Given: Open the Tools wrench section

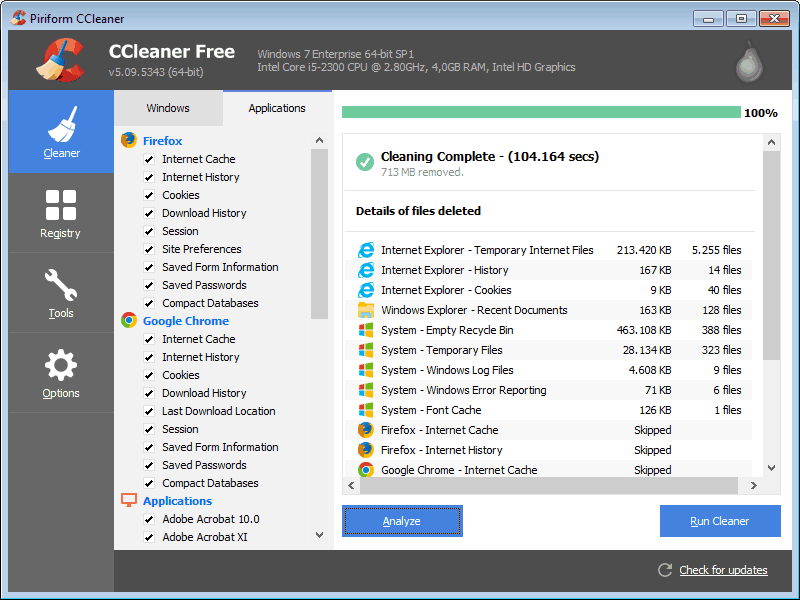Looking at the screenshot, I should [x=61, y=293].
